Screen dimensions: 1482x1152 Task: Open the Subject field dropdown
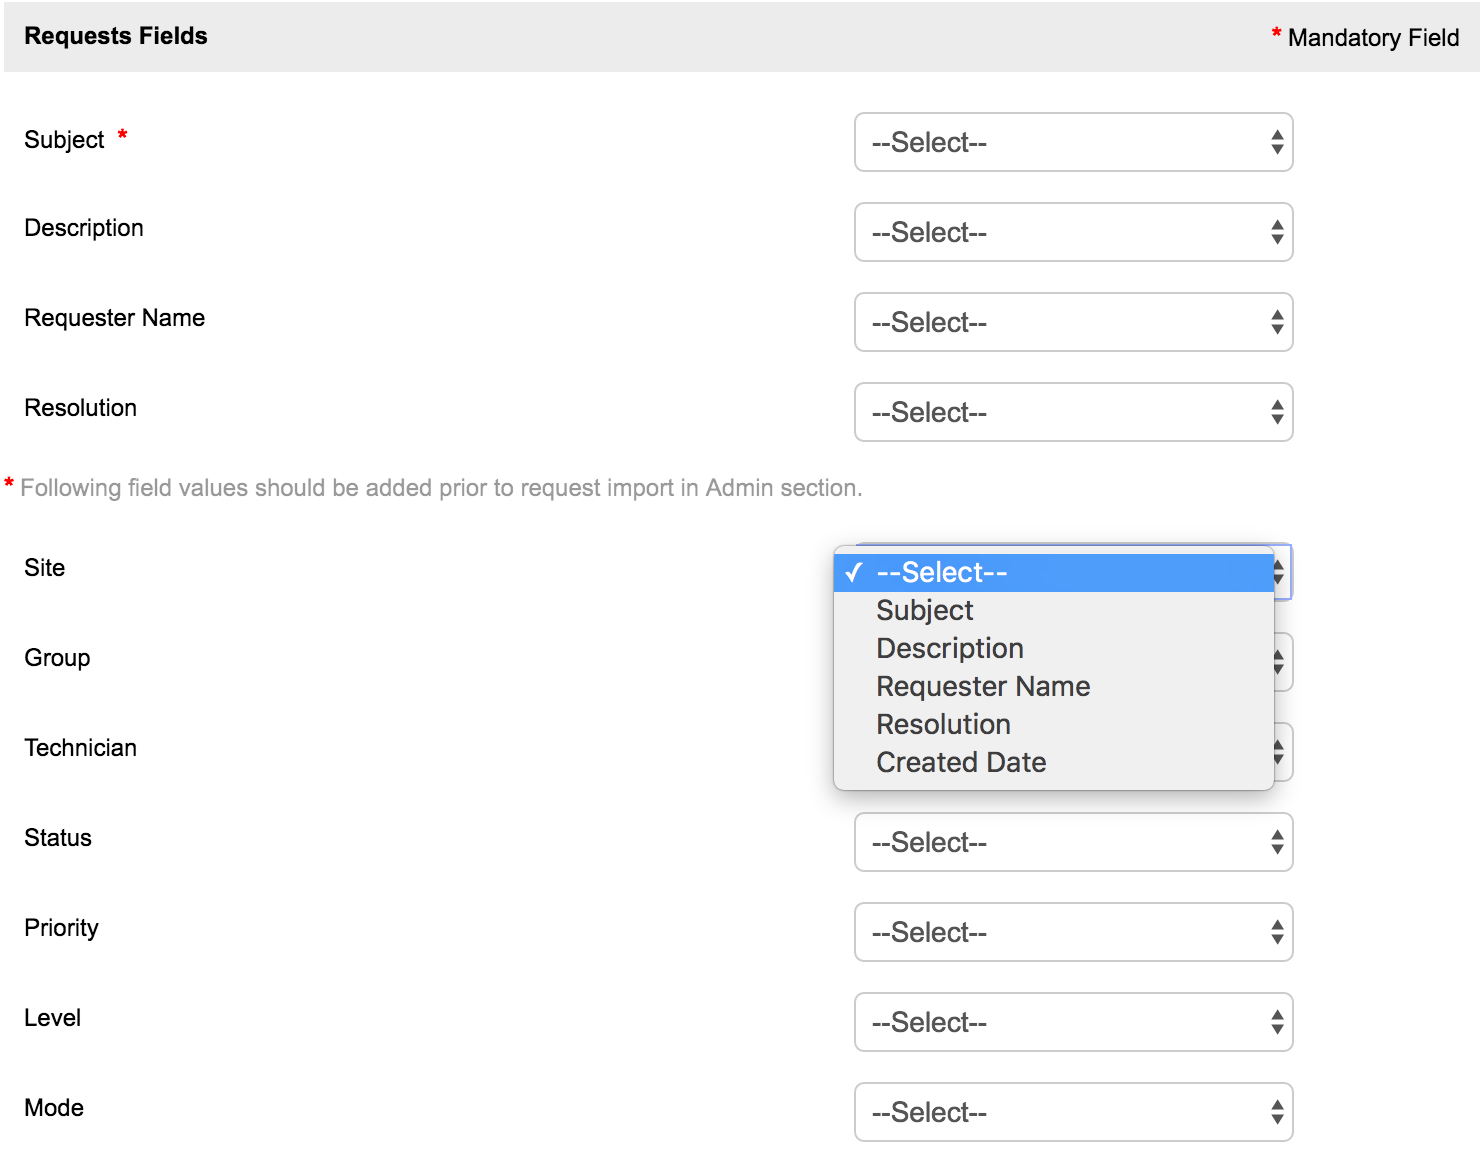[x=1072, y=142]
